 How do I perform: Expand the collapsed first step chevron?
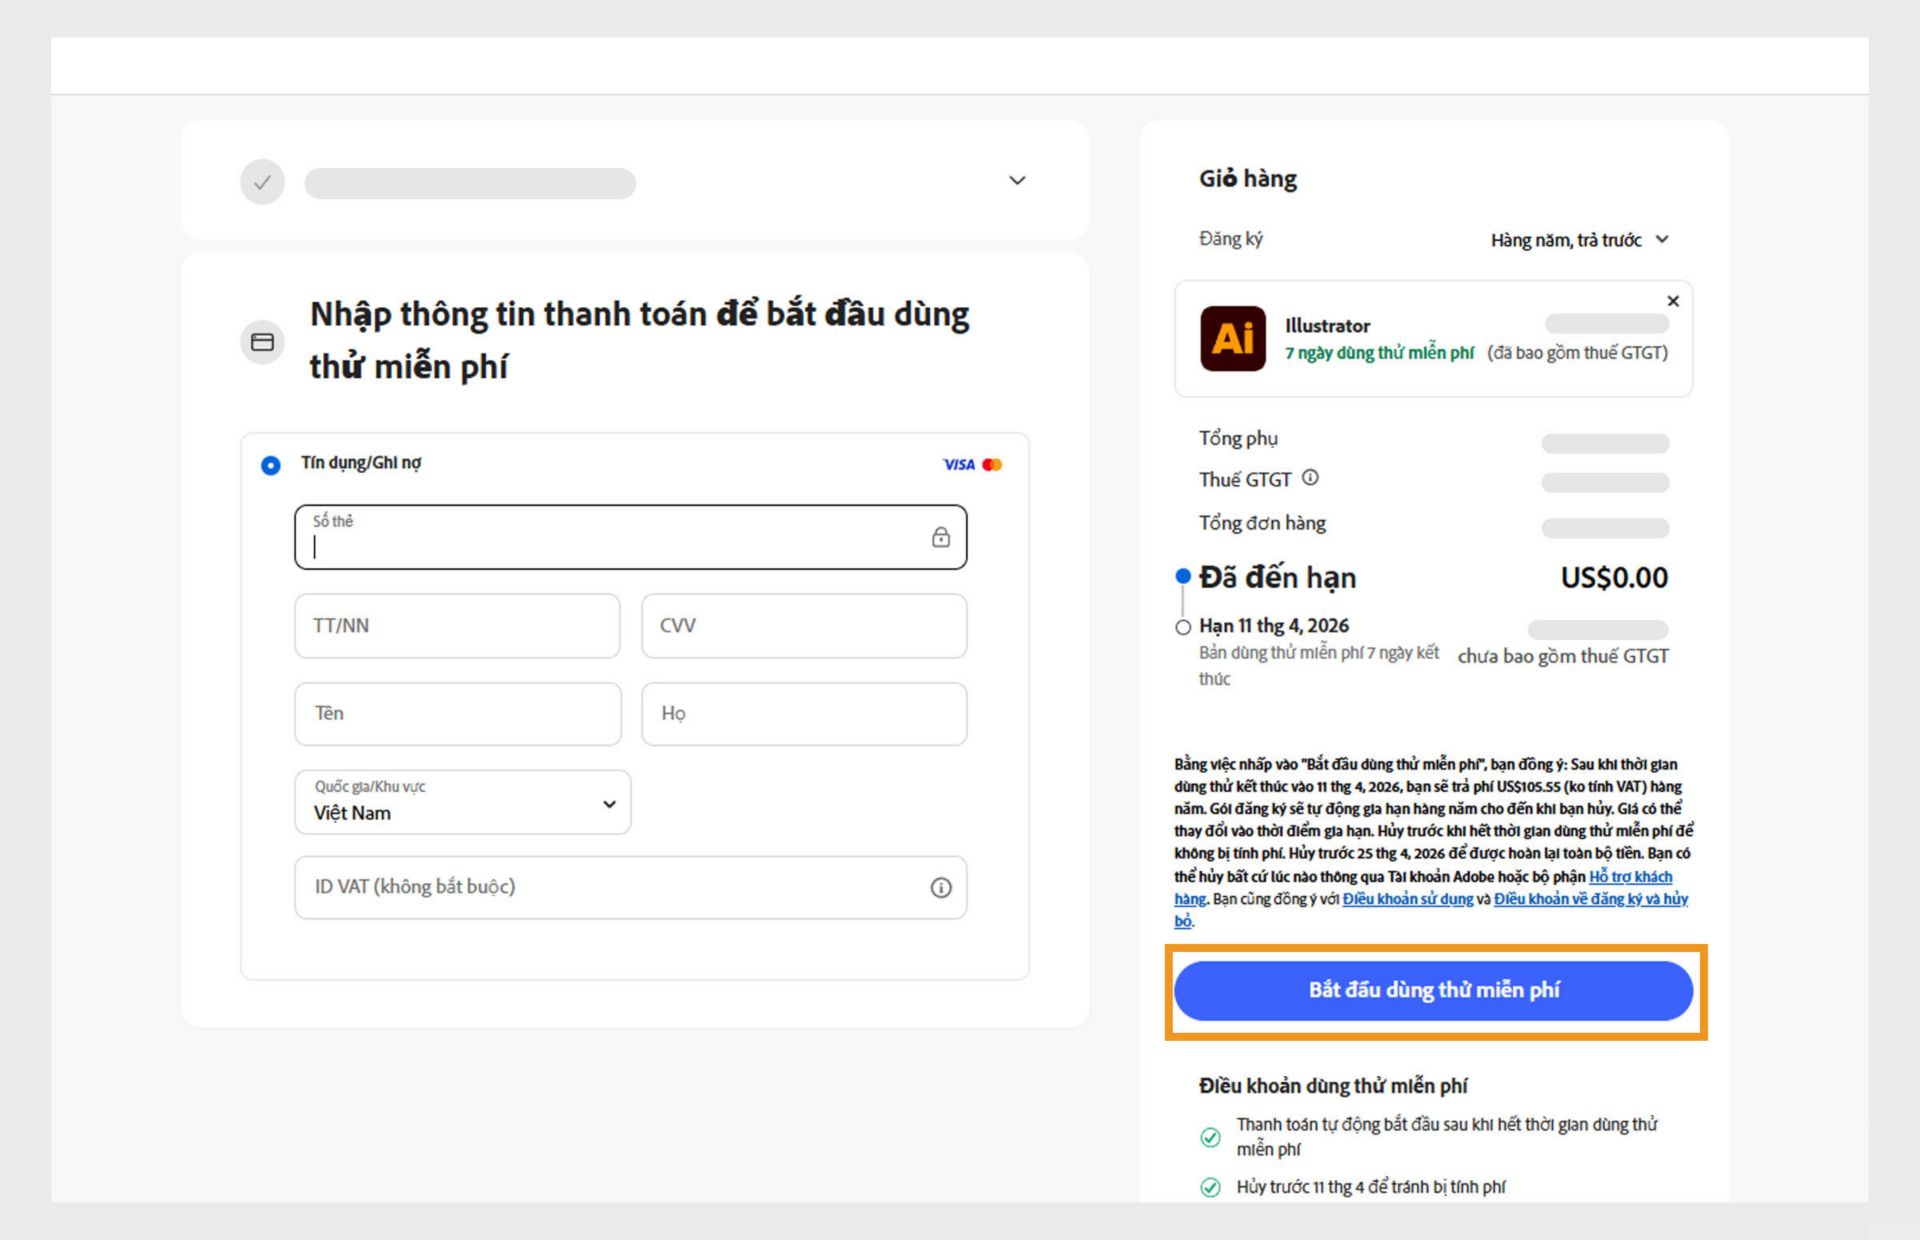(1017, 181)
